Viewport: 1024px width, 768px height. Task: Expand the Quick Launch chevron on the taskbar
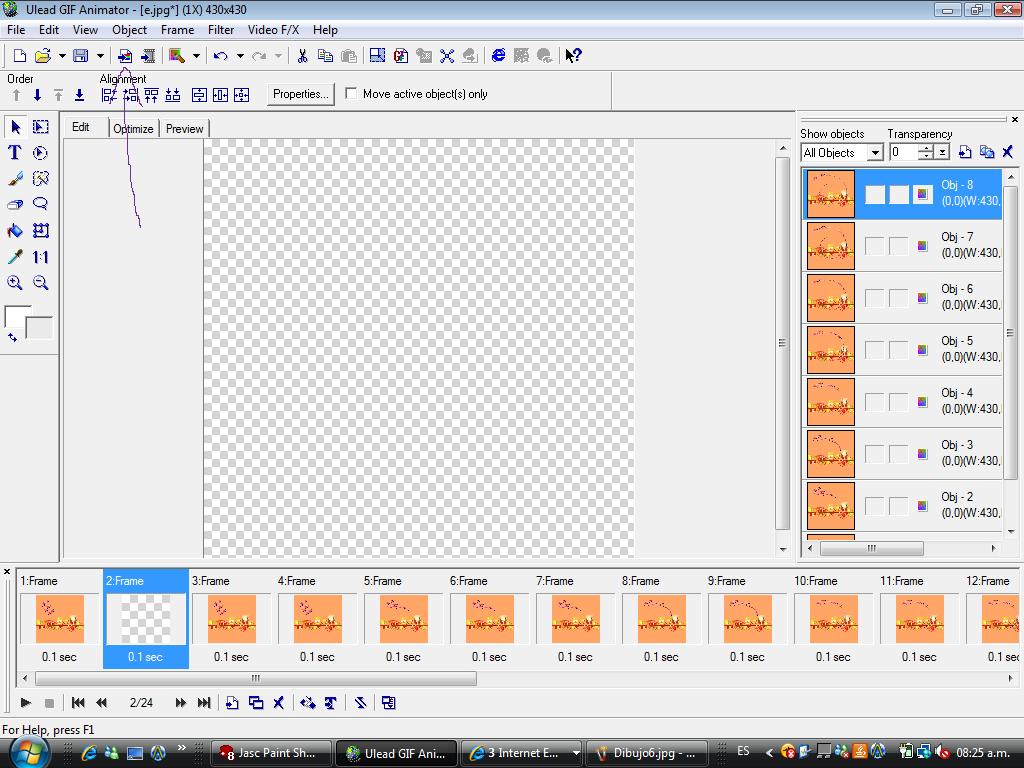pyautogui.click(x=182, y=748)
